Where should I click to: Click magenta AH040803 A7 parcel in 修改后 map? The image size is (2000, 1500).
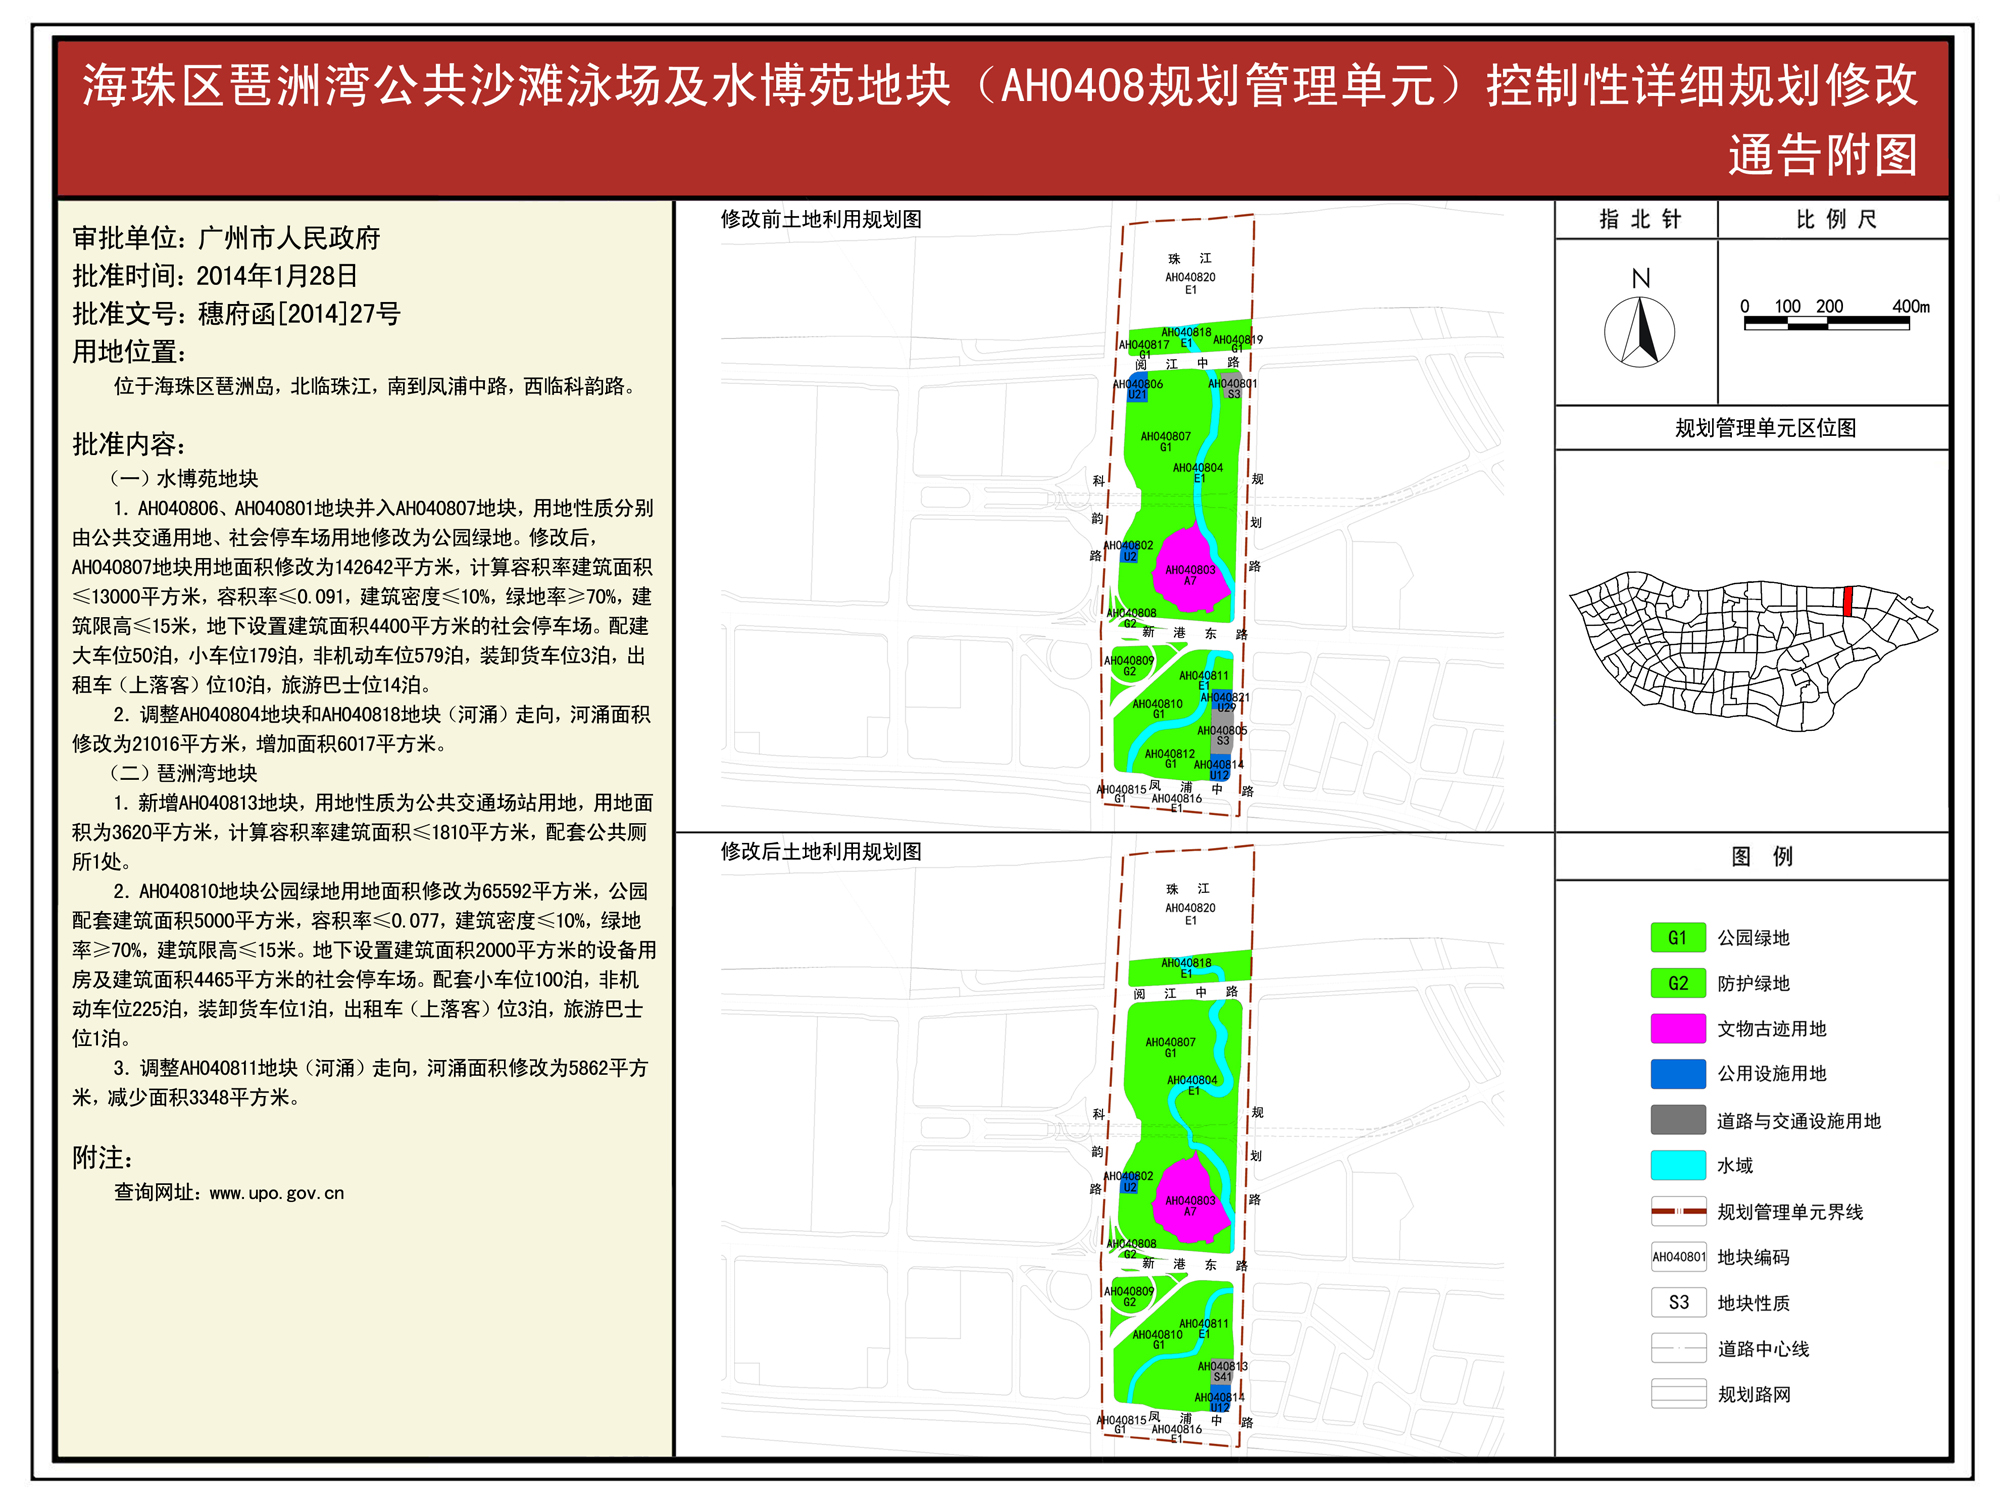[x=1190, y=1199]
